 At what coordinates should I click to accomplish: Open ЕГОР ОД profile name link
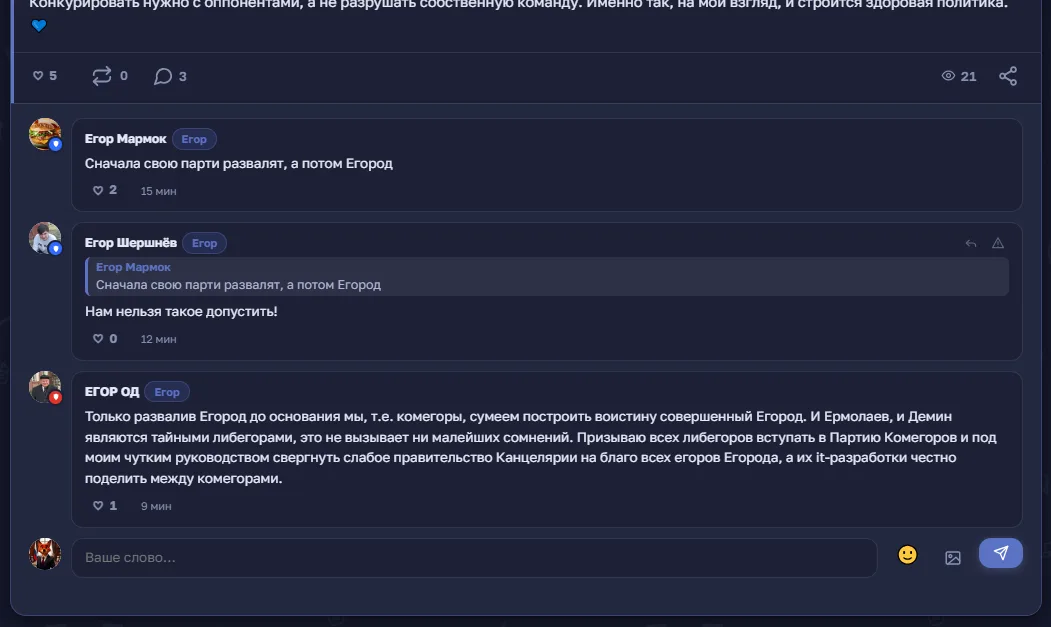click(112, 392)
